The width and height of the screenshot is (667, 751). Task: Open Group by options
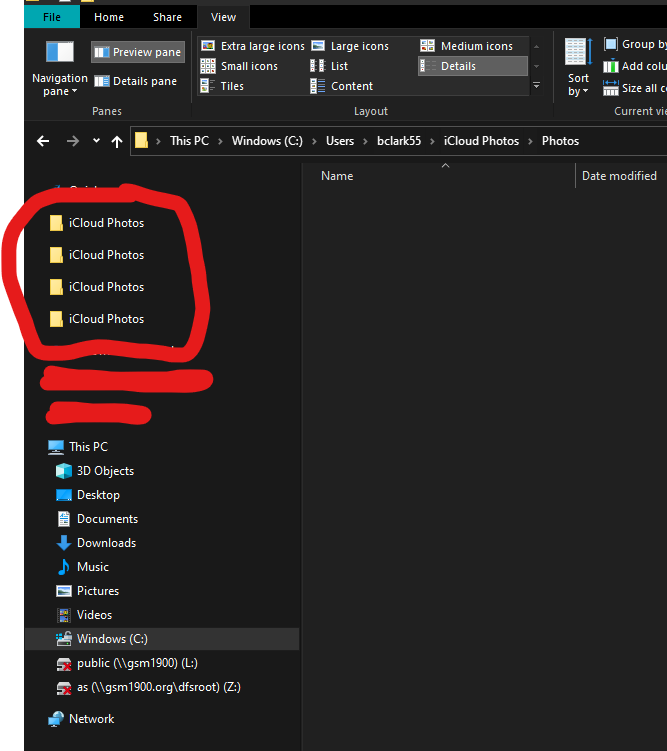[634, 44]
